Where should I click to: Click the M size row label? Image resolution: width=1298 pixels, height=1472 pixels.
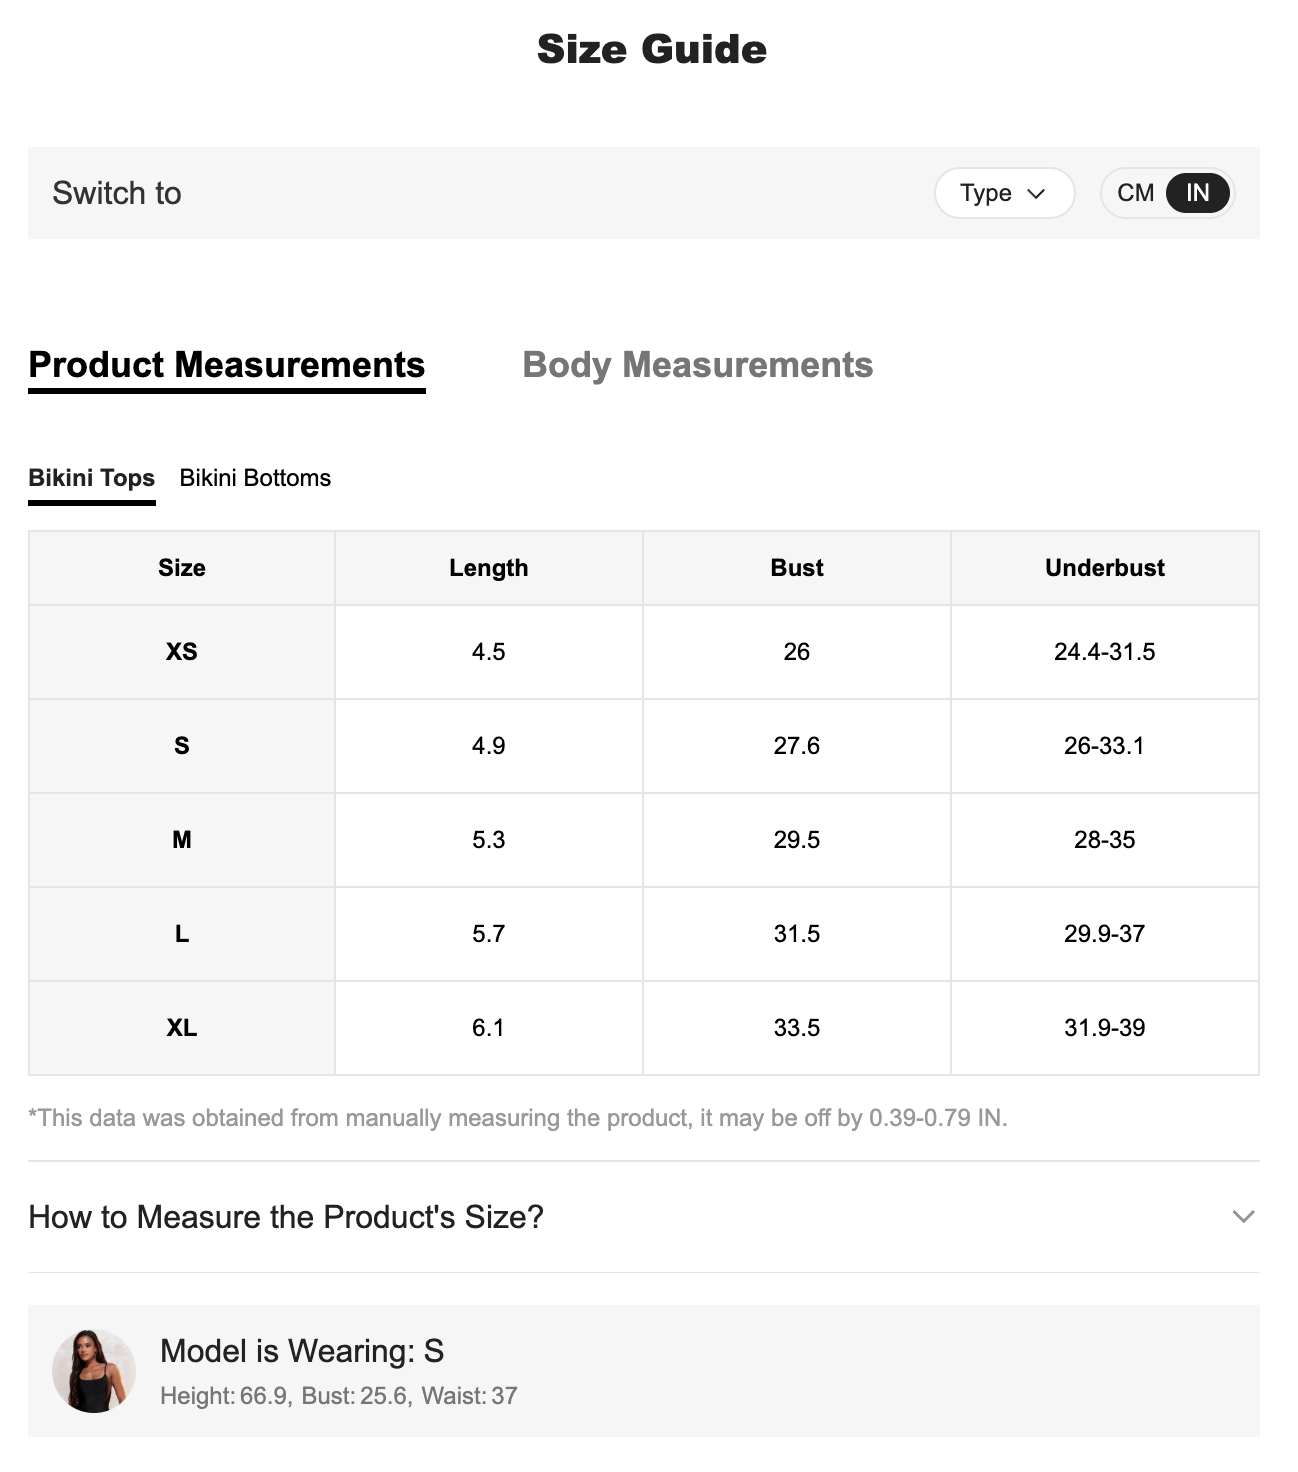point(182,840)
